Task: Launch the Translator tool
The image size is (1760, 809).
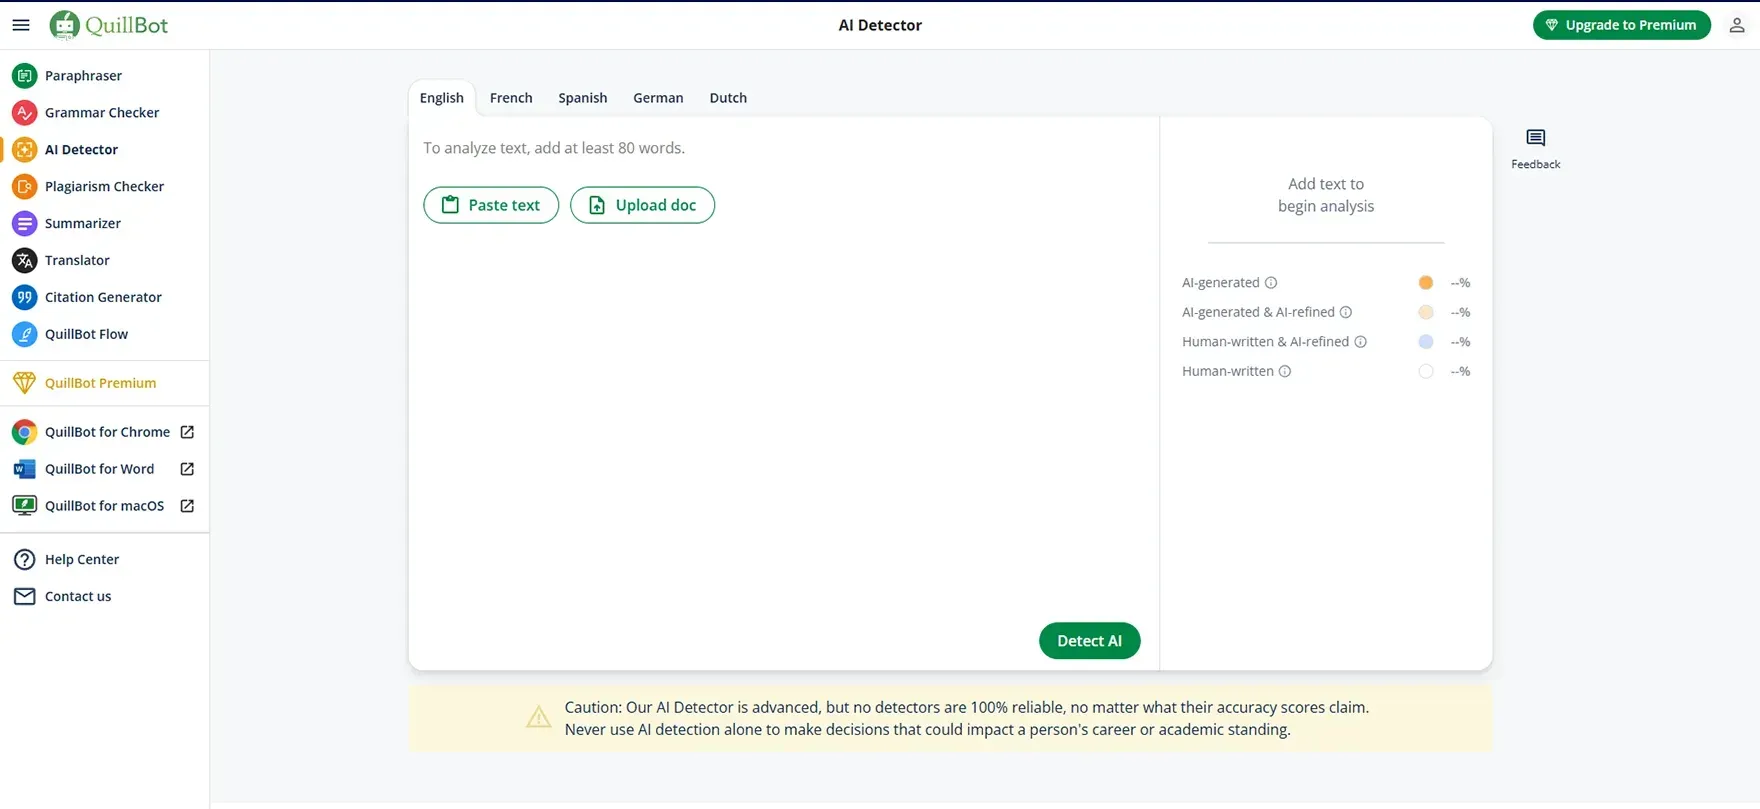Action: coord(77,261)
